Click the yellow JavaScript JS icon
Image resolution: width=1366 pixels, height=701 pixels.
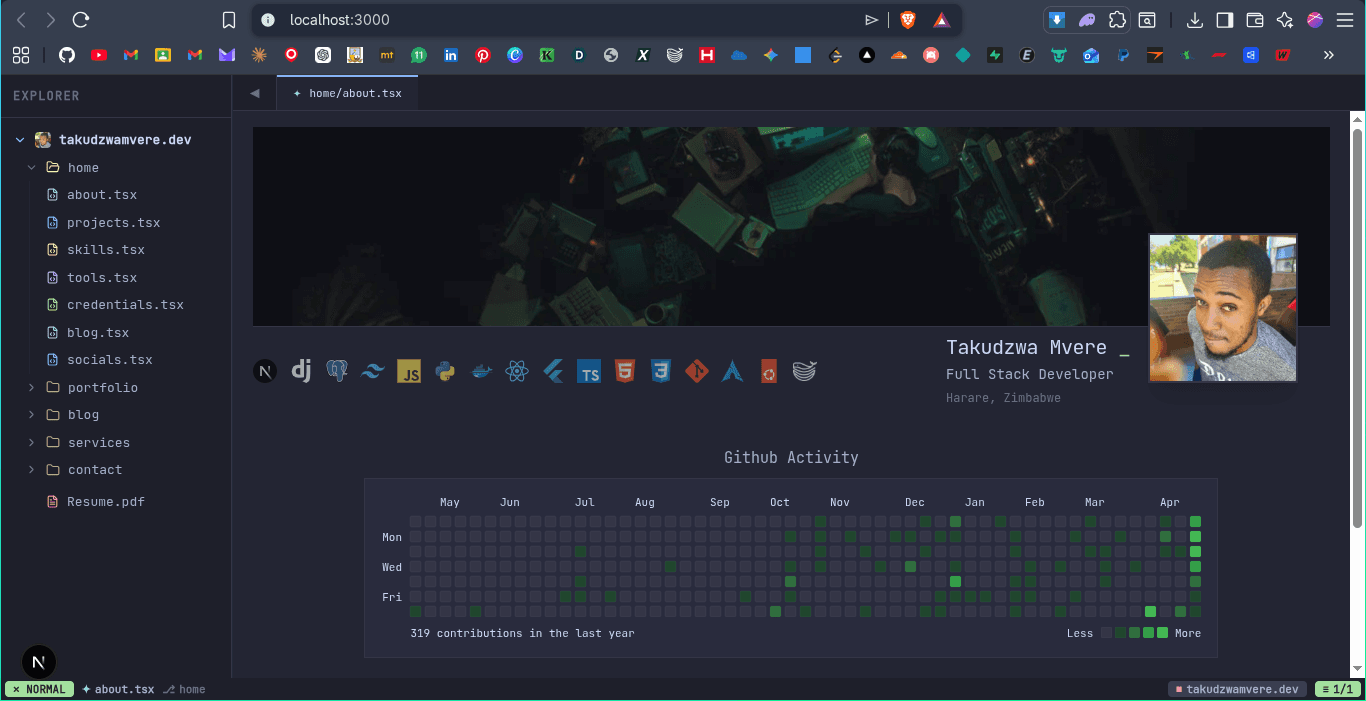click(409, 371)
